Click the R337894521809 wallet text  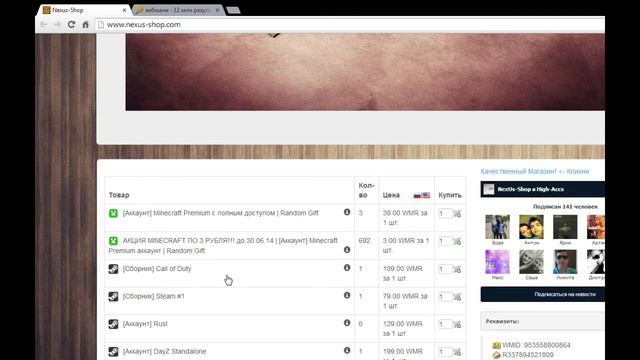(x=528, y=355)
